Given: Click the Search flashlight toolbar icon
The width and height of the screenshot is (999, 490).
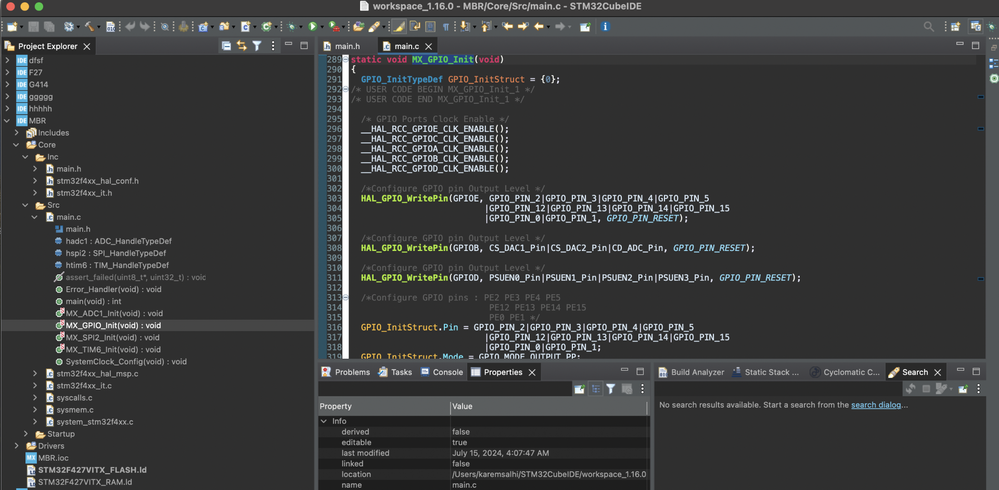Looking at the screenshot, I should tap(374, 27).
